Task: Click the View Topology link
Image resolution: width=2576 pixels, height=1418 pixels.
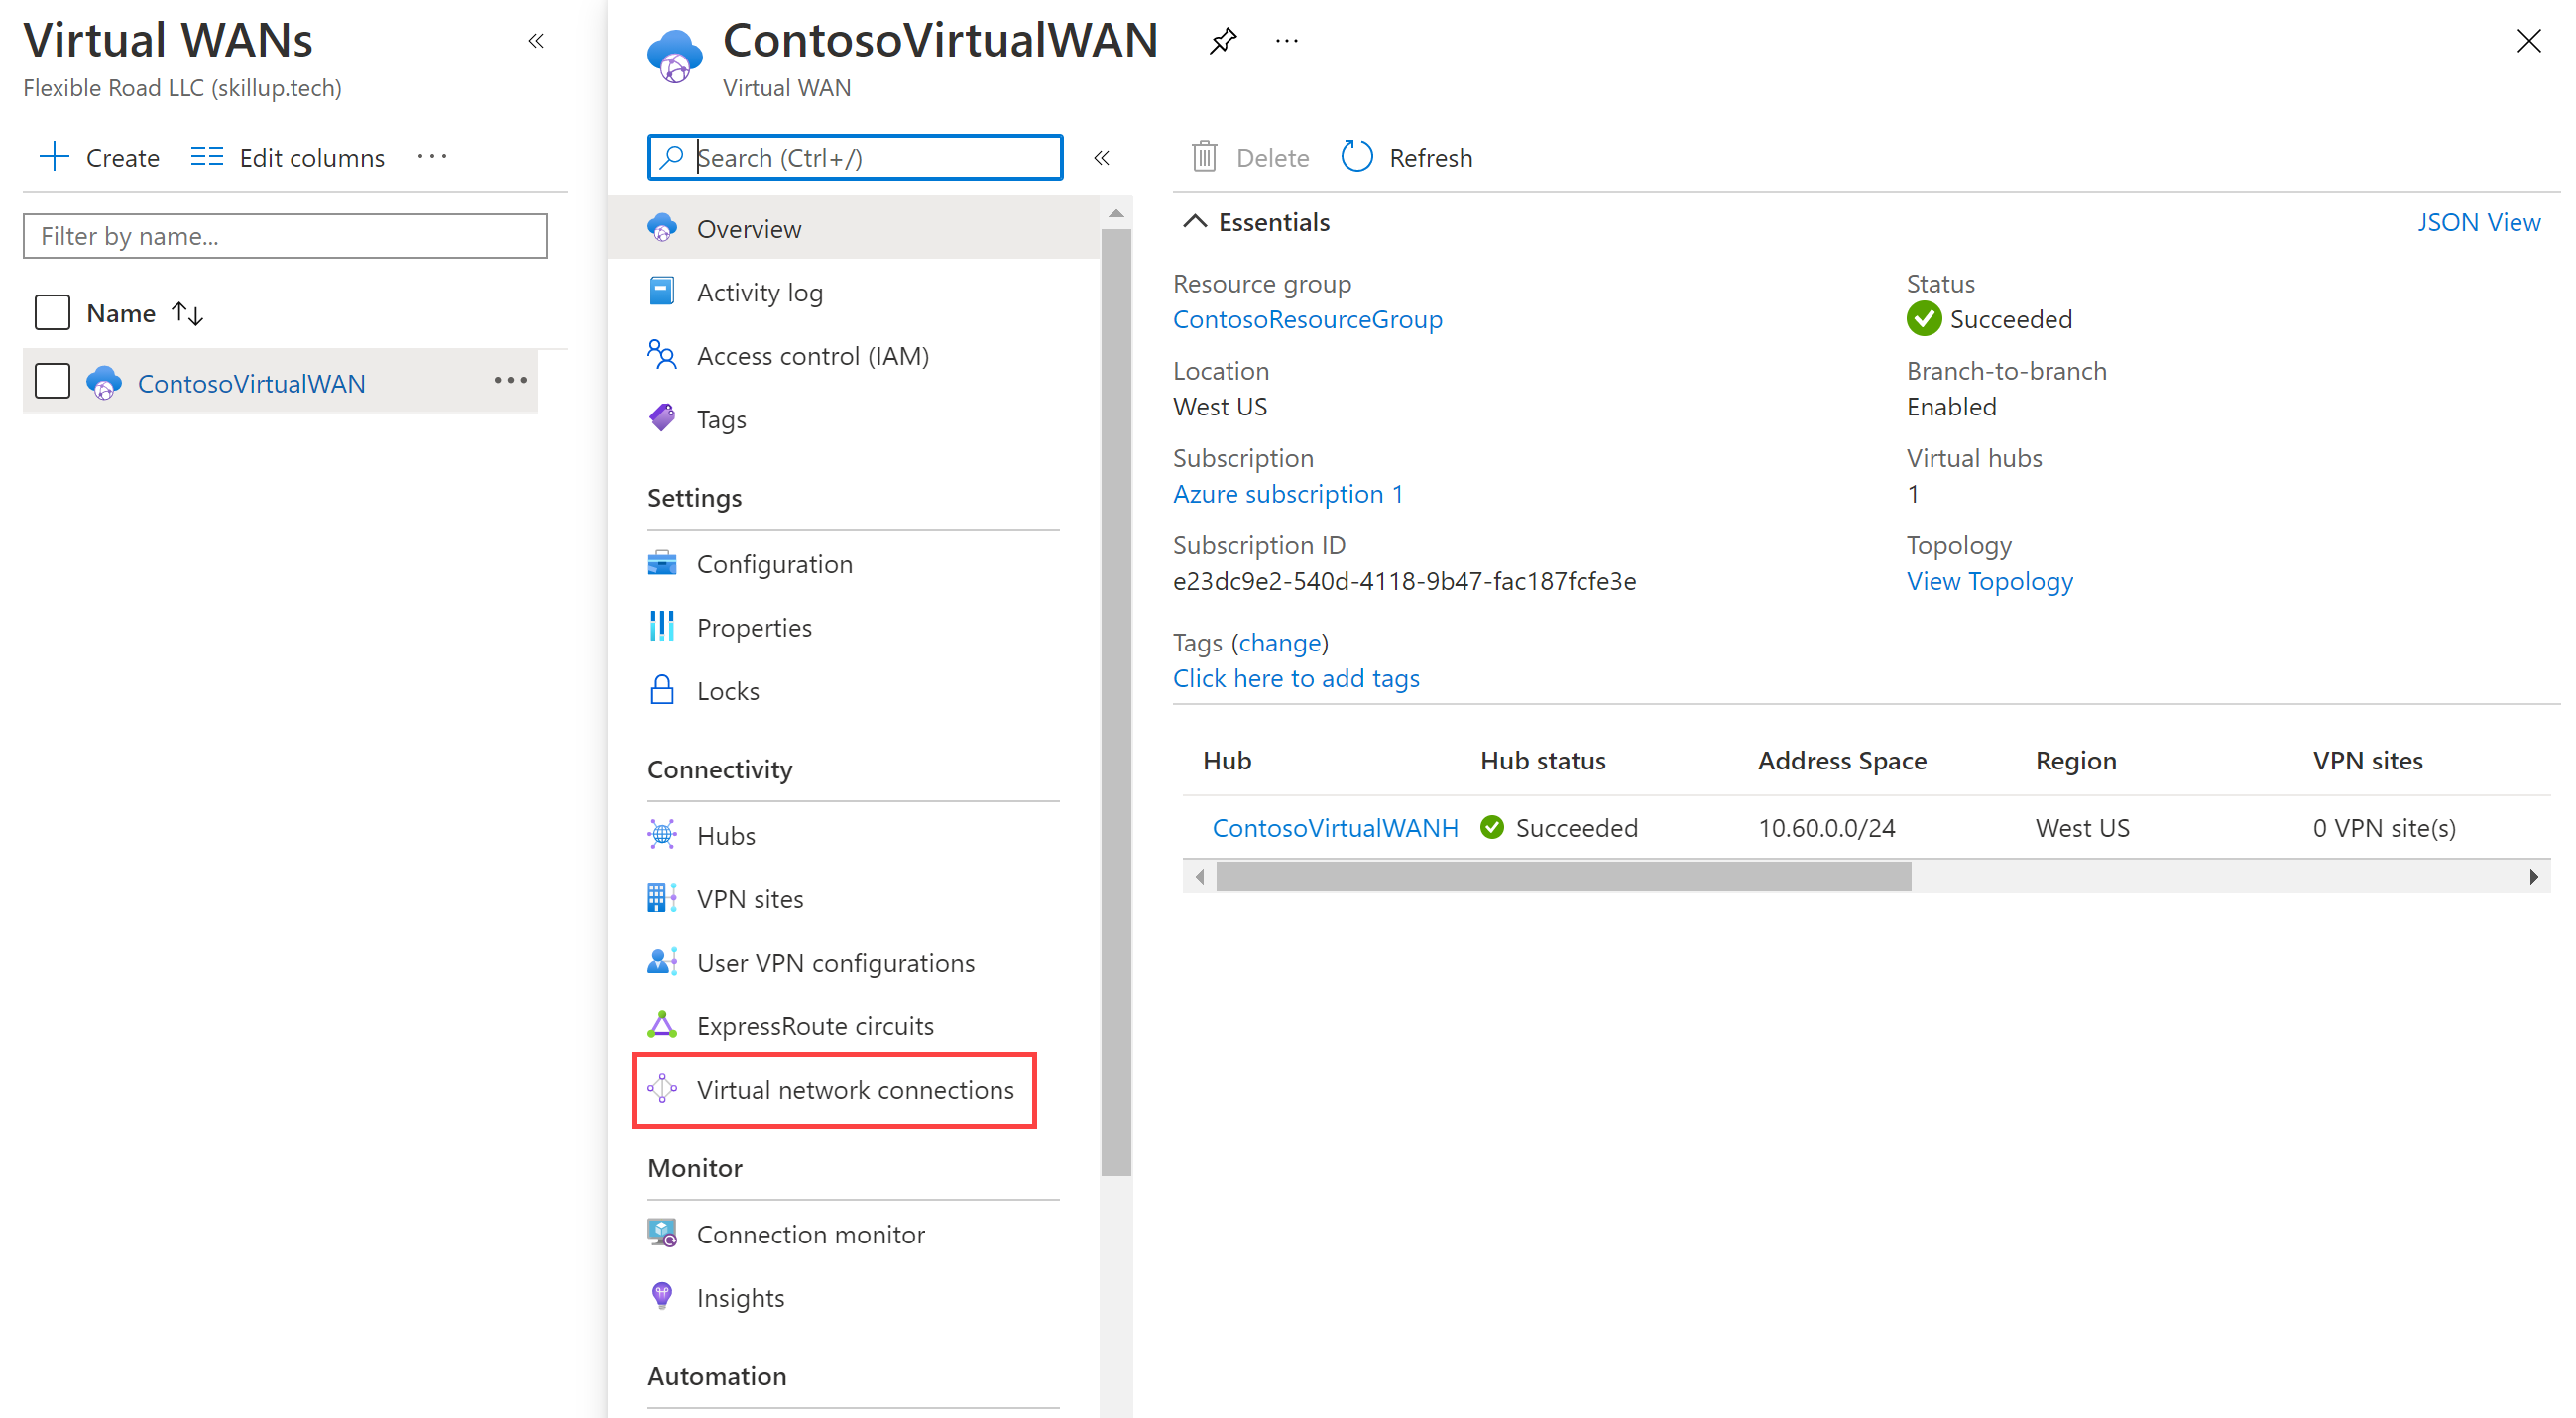Action: tap(1990, 581)
